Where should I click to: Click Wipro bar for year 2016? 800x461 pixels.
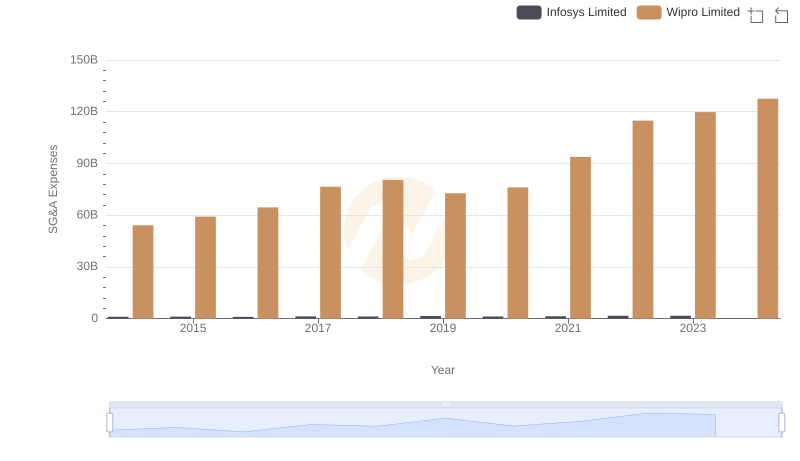pyautogui.click(x=268, y=263)
